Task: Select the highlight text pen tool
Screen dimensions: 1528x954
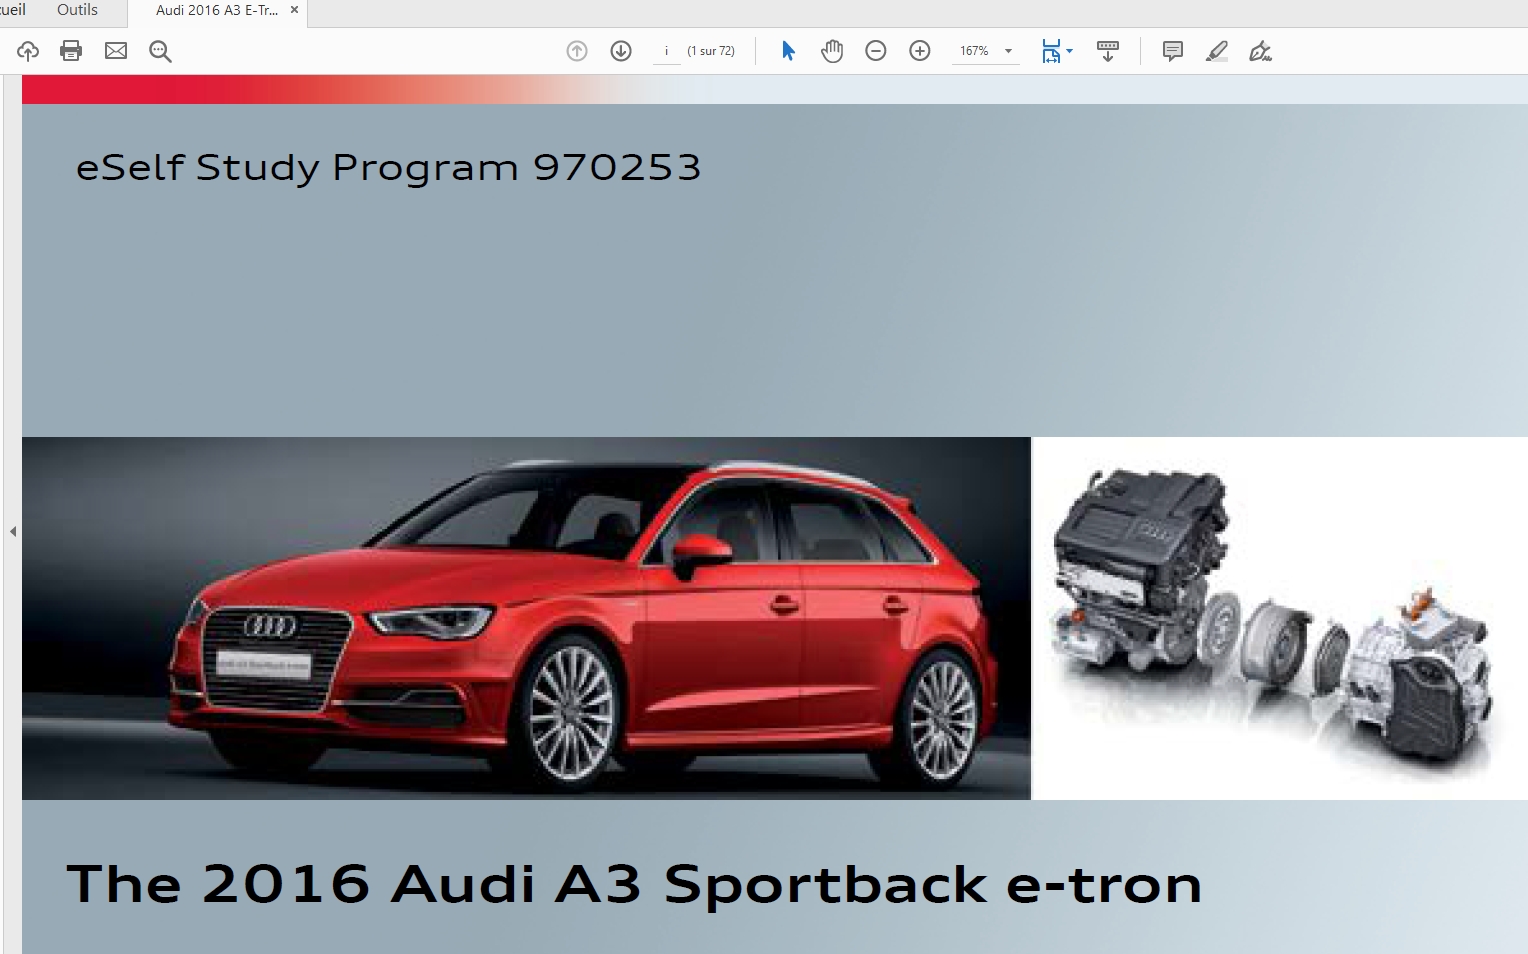Action: click(x=1217, y=51)
